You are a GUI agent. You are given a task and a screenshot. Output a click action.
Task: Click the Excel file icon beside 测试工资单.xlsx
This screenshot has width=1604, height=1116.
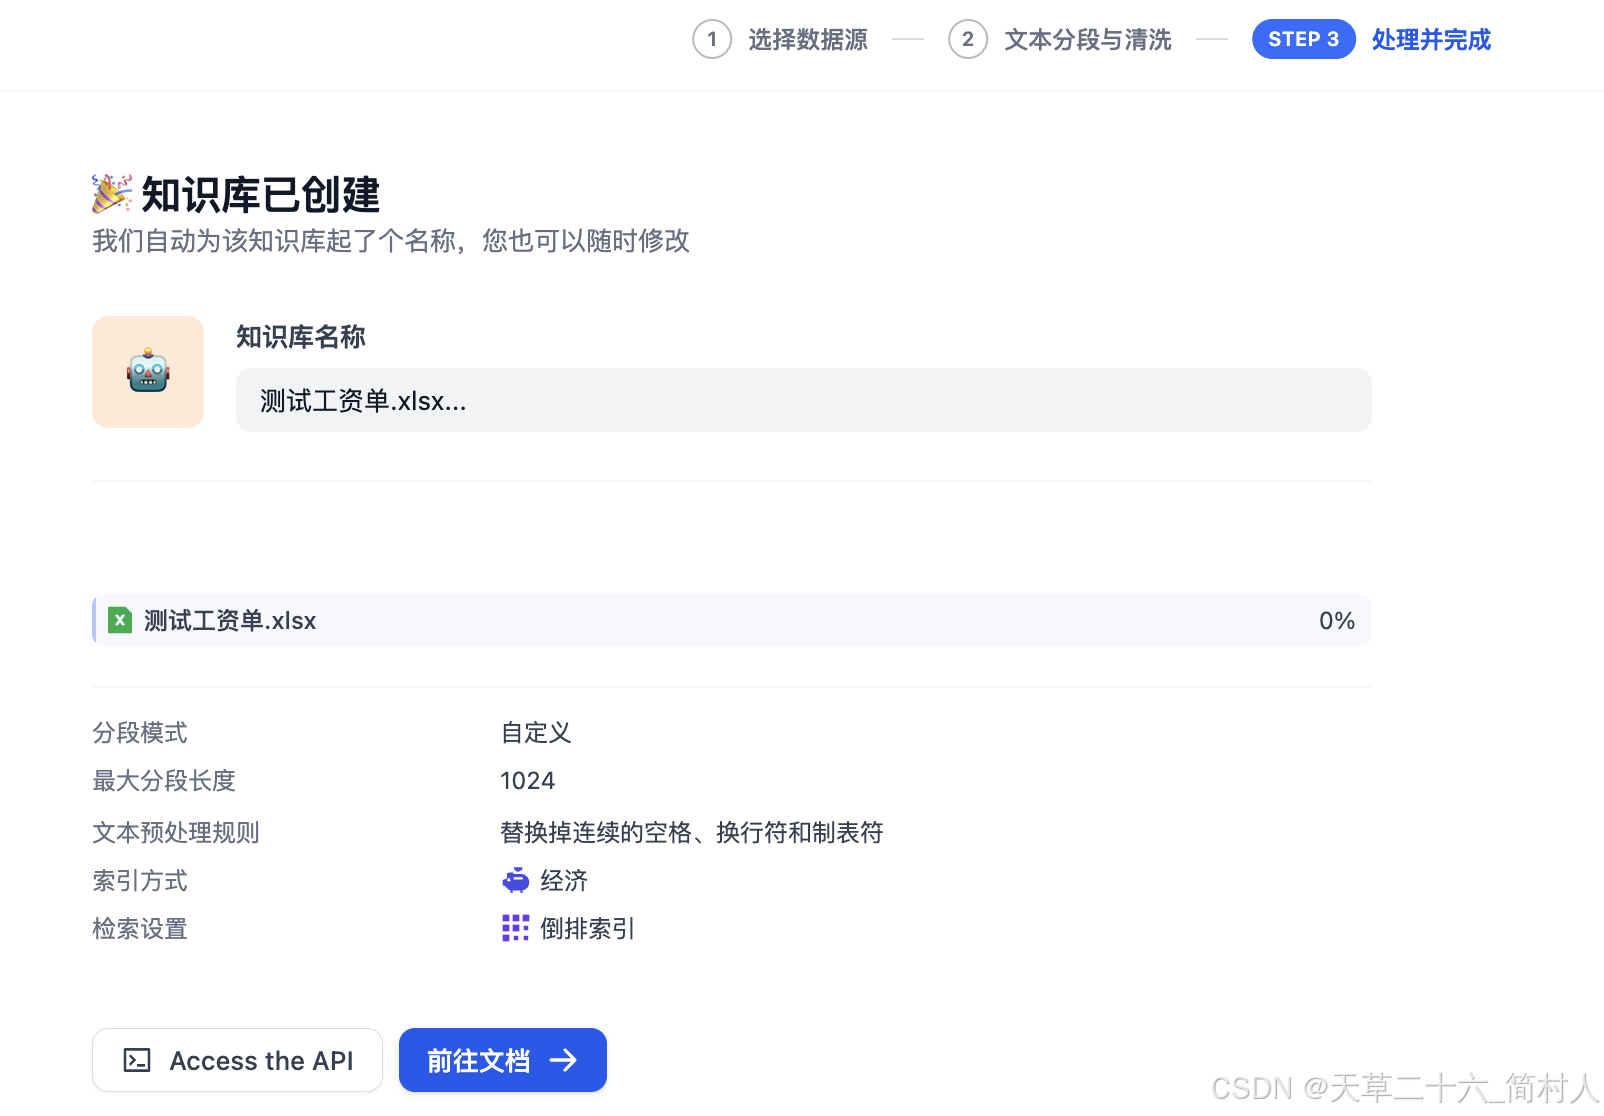coord(120,620)
